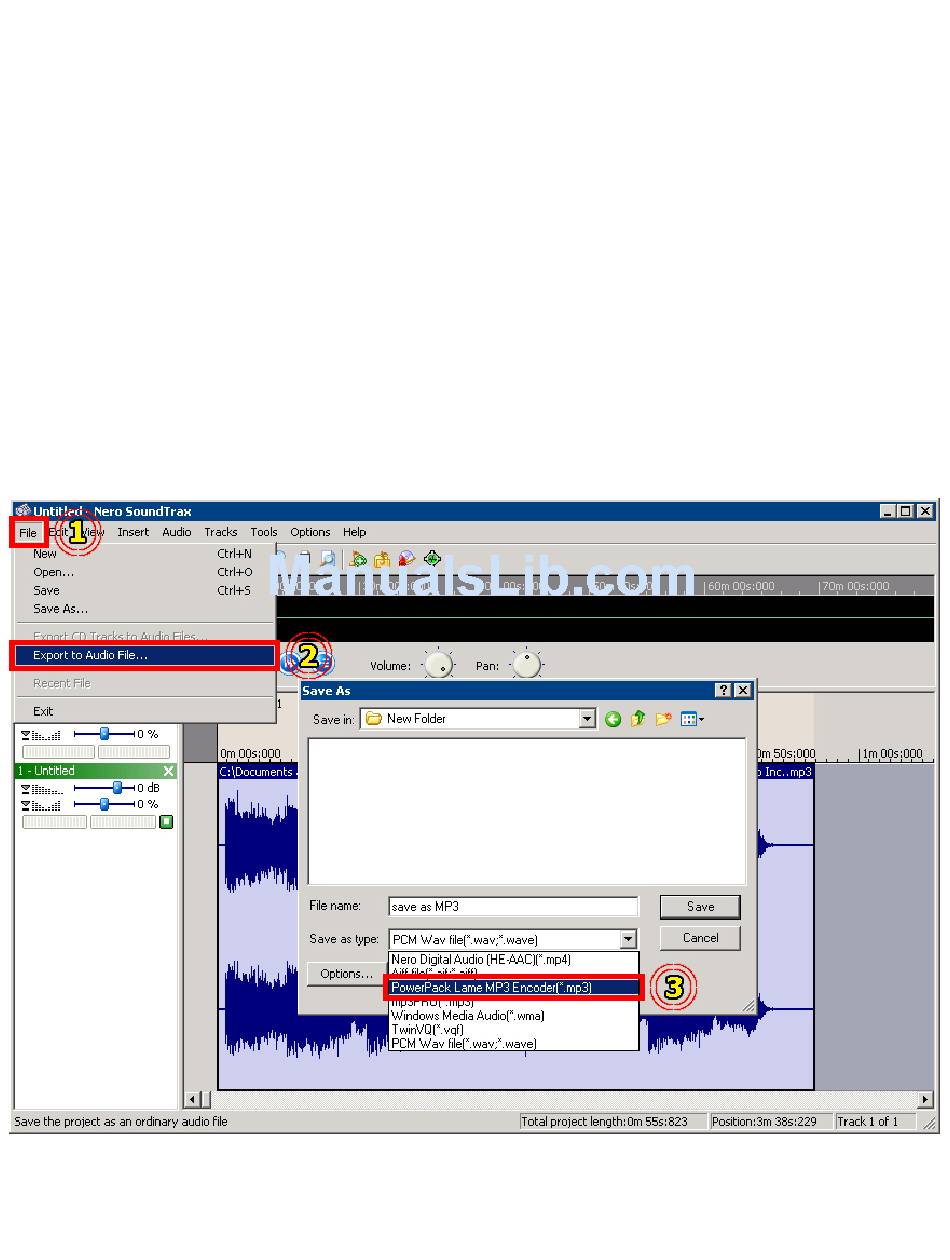Click the yellow folder import toolbar icon
Image resolution: width=950 pixels, height=1260 pixels.
tap(381, 559)
